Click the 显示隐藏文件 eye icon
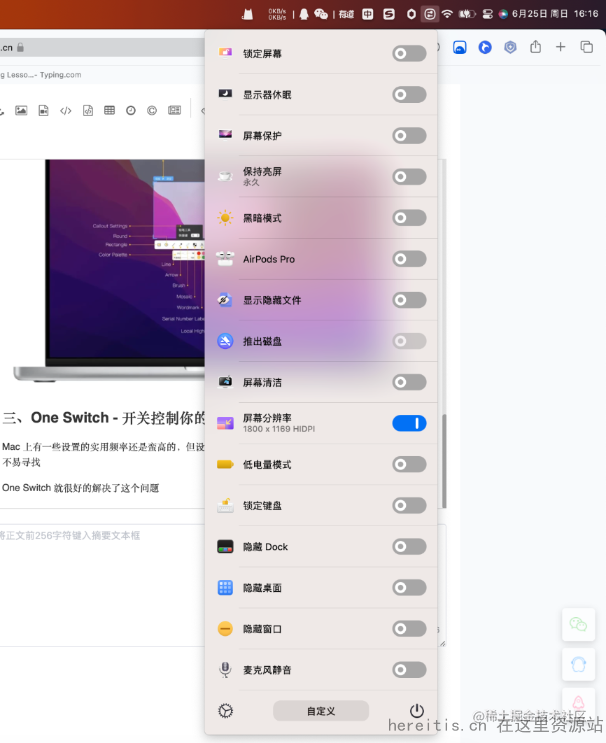 (x=225, y=300)
